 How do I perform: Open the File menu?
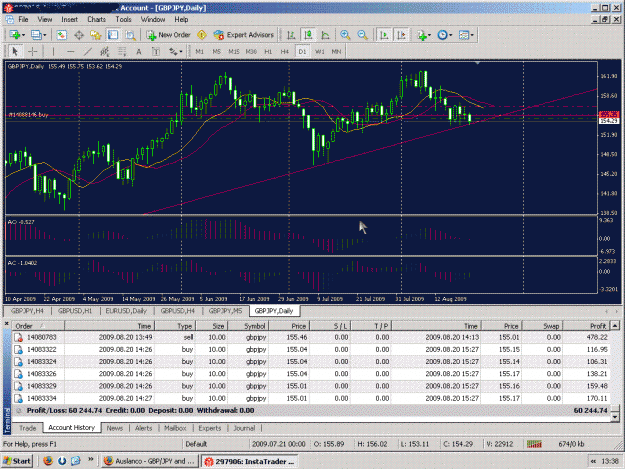(x=23, y=19)
